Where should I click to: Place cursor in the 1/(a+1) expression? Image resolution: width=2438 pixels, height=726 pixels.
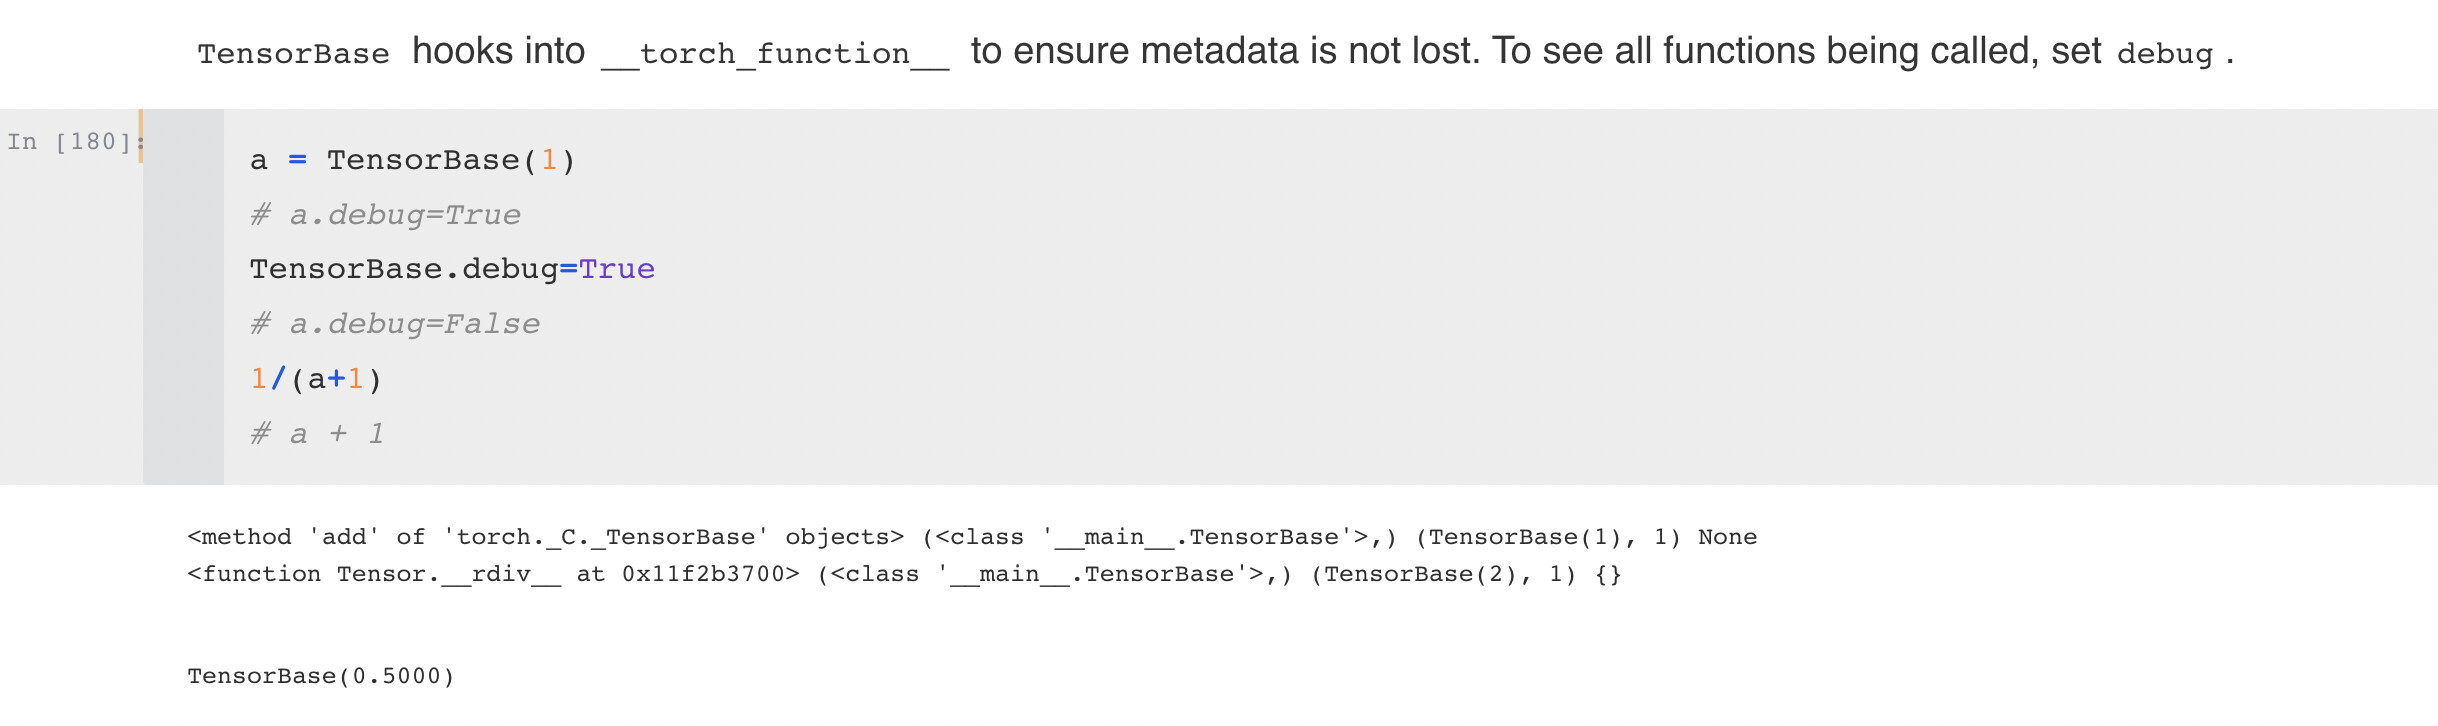click(316, 379)
